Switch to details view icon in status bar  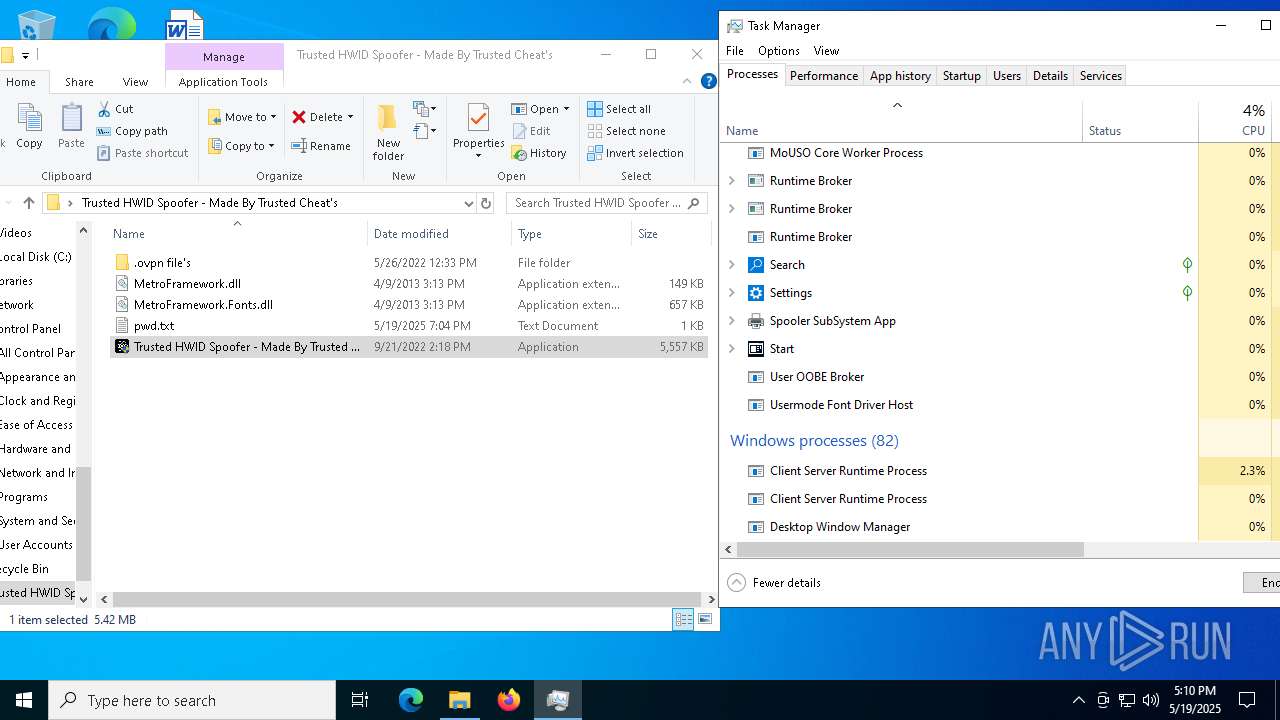[683, 619]
